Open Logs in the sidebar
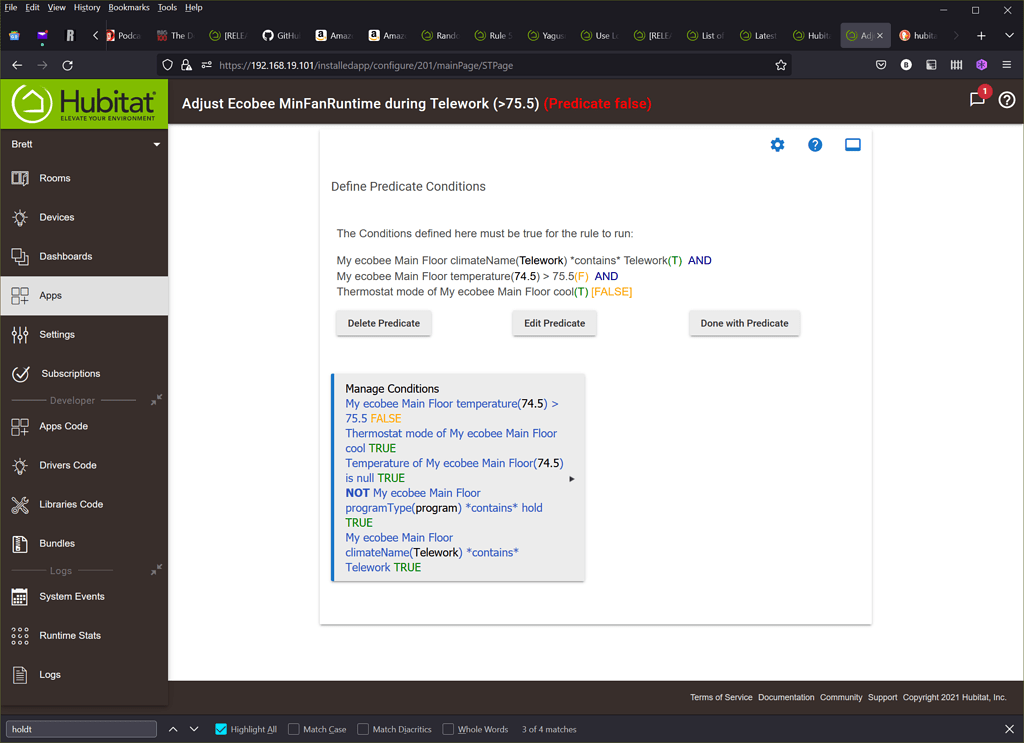1024x743 pixels. (x=50, y=675)
